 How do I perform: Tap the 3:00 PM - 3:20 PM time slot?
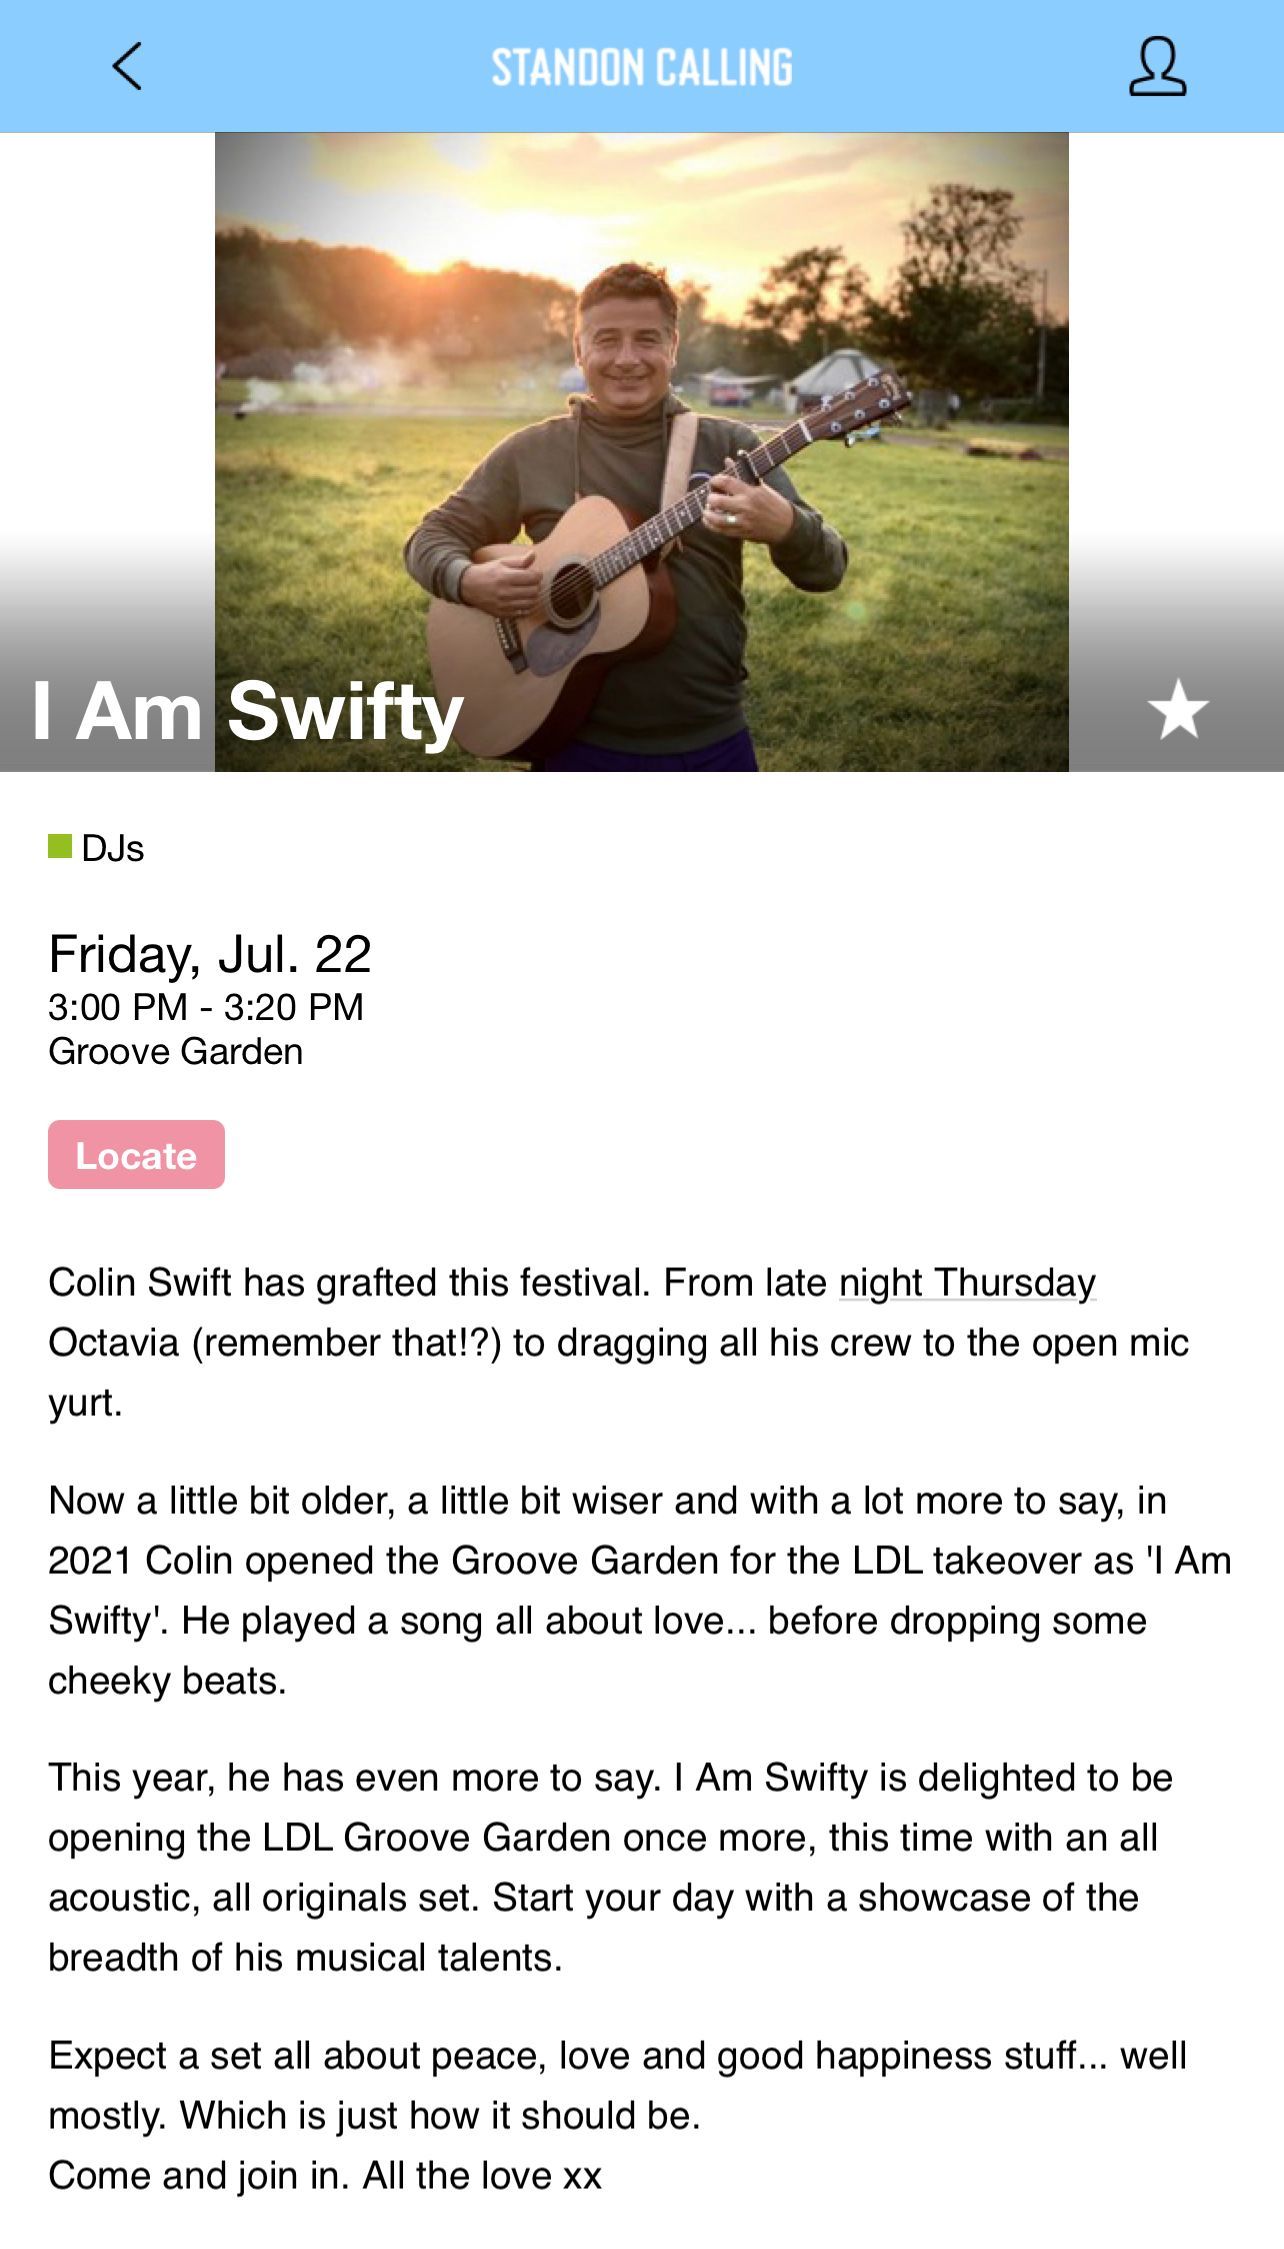click(x=206, y=1007)
